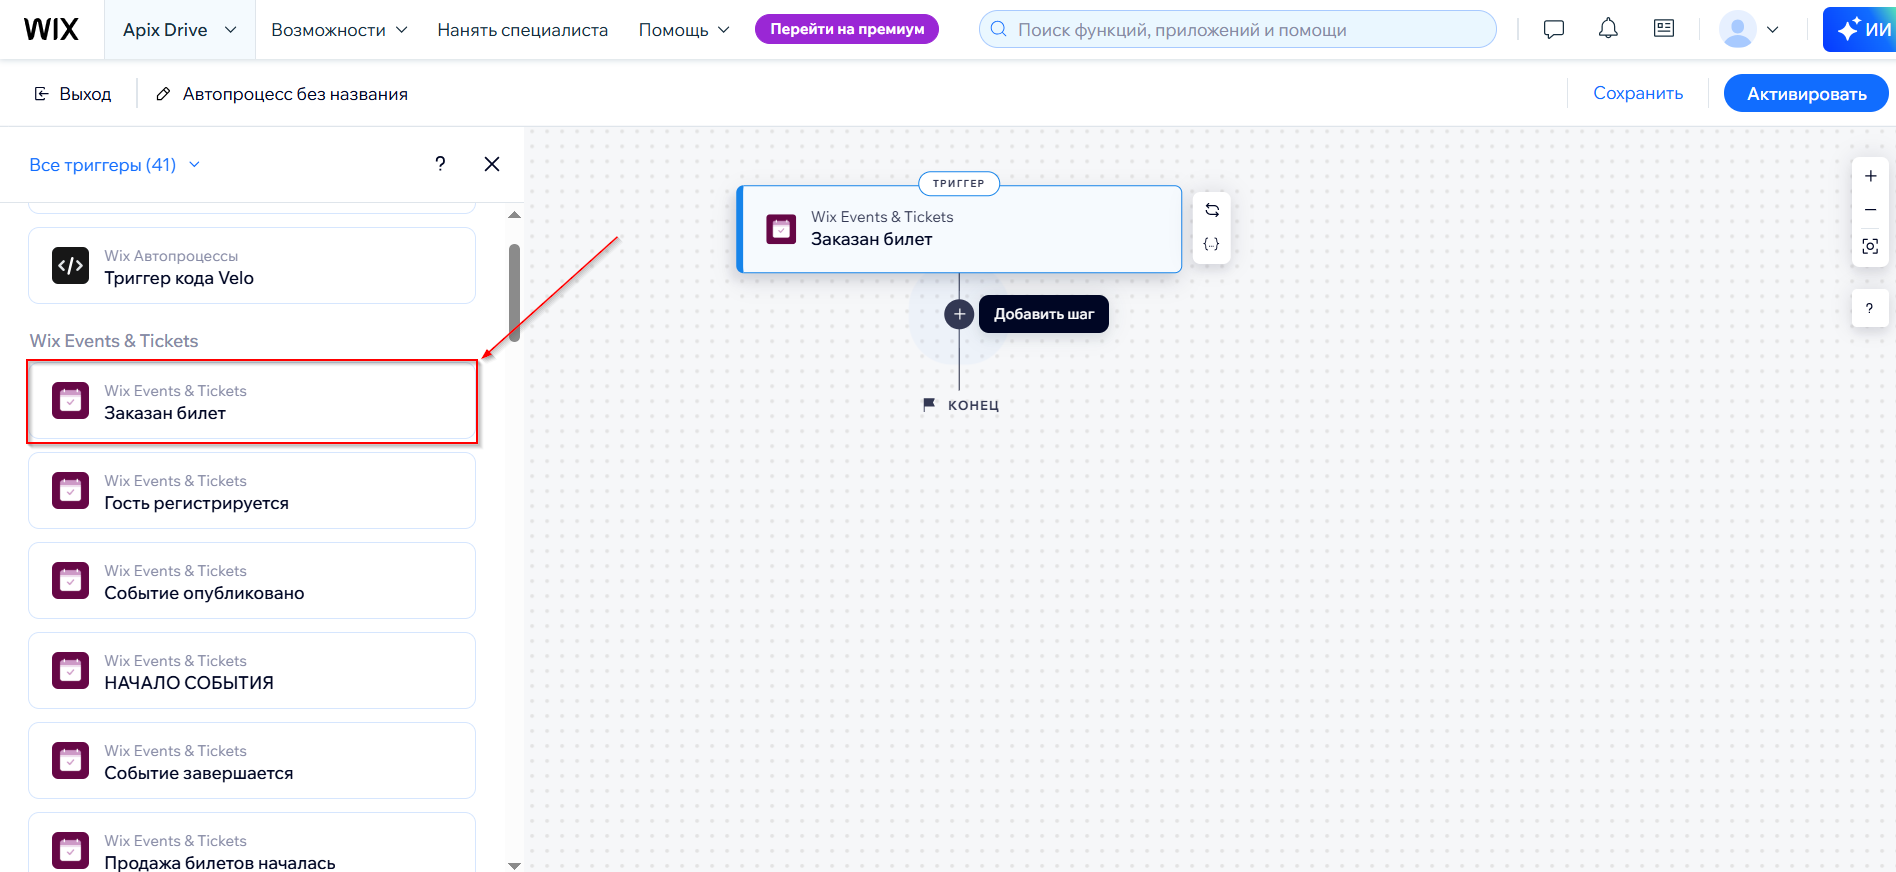Click the Активировать button
The image size is (1896, 872).
(1806, 93)
